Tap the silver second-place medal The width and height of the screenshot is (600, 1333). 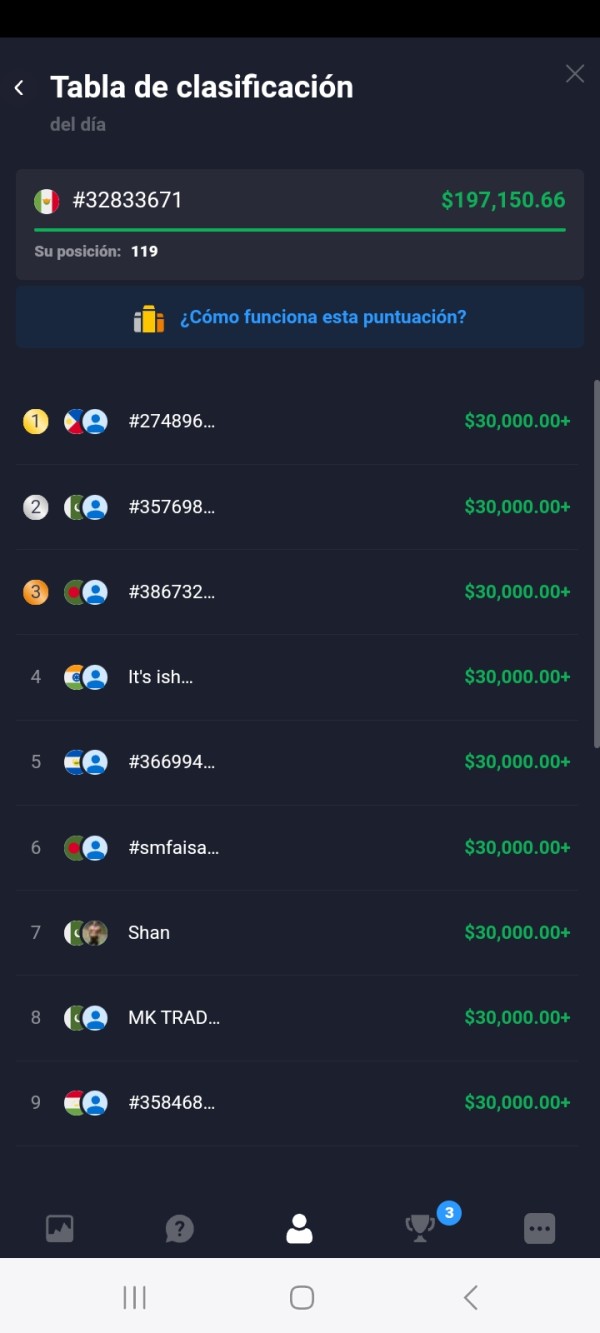pos(36,507)
